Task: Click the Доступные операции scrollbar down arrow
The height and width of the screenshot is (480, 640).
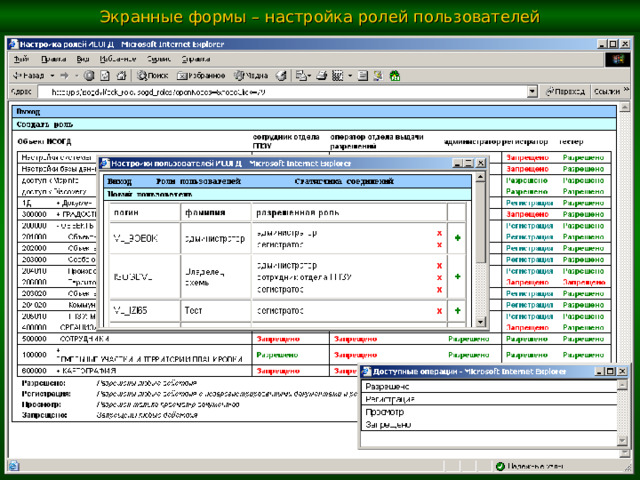Action: pos(622,440)
